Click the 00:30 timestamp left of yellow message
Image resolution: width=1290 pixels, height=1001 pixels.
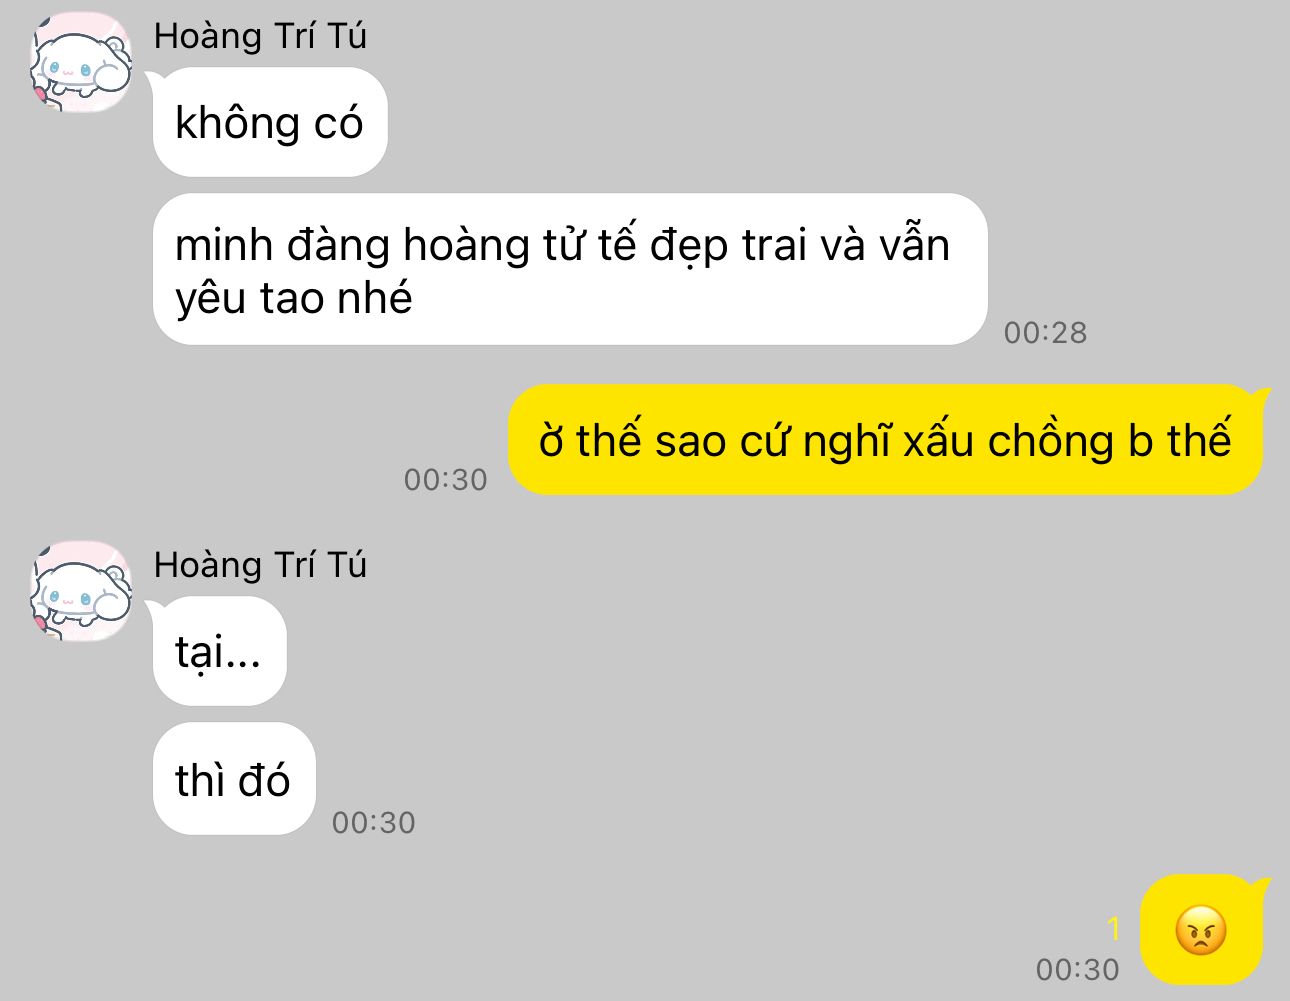[446, 479]
